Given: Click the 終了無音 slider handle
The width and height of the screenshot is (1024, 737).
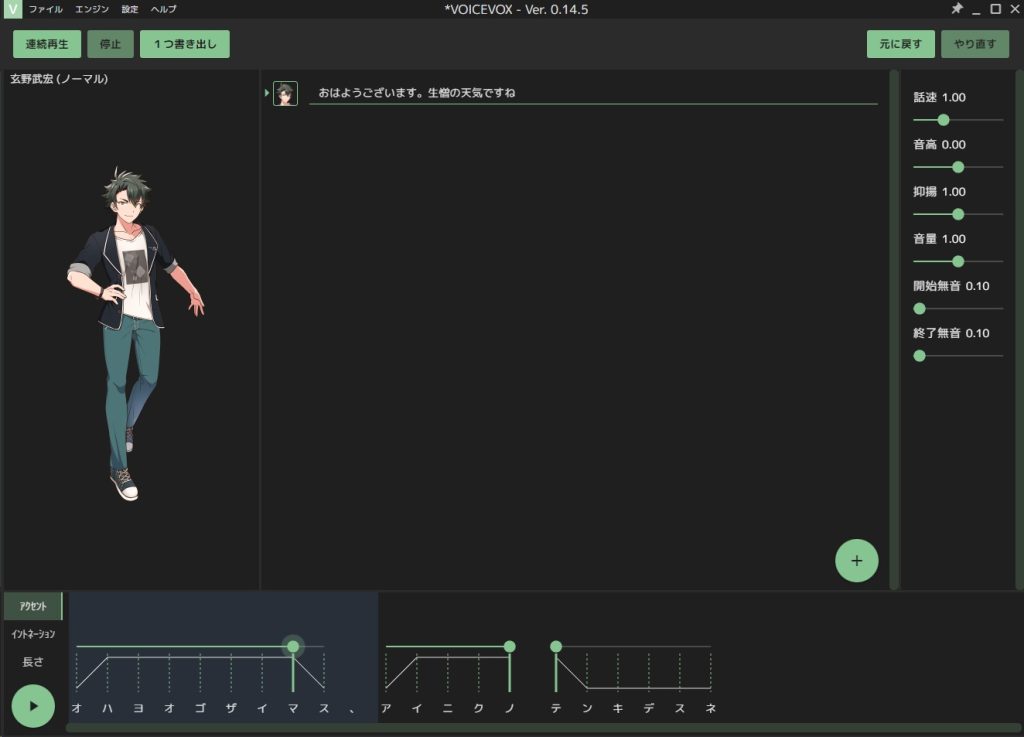Looking at the screenshot, I should 920,356.
